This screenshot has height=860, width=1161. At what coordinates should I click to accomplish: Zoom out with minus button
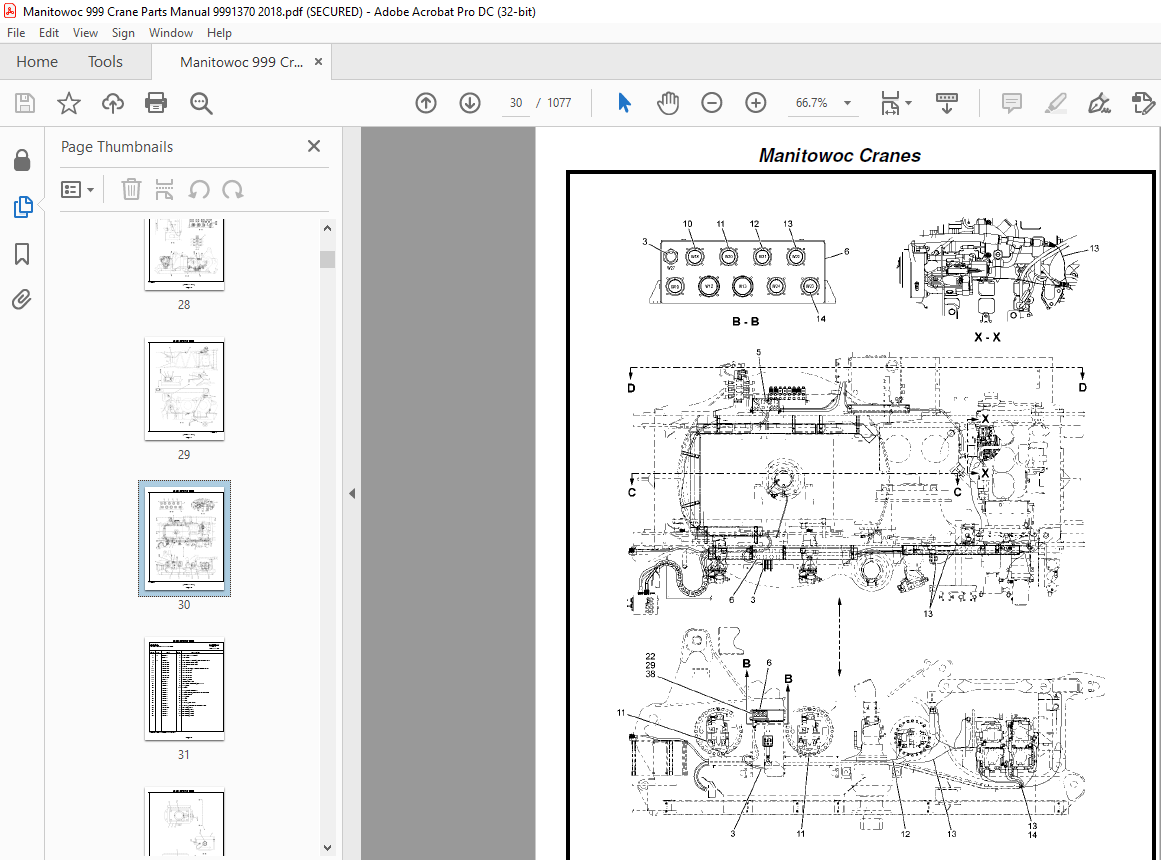(712, 103)
